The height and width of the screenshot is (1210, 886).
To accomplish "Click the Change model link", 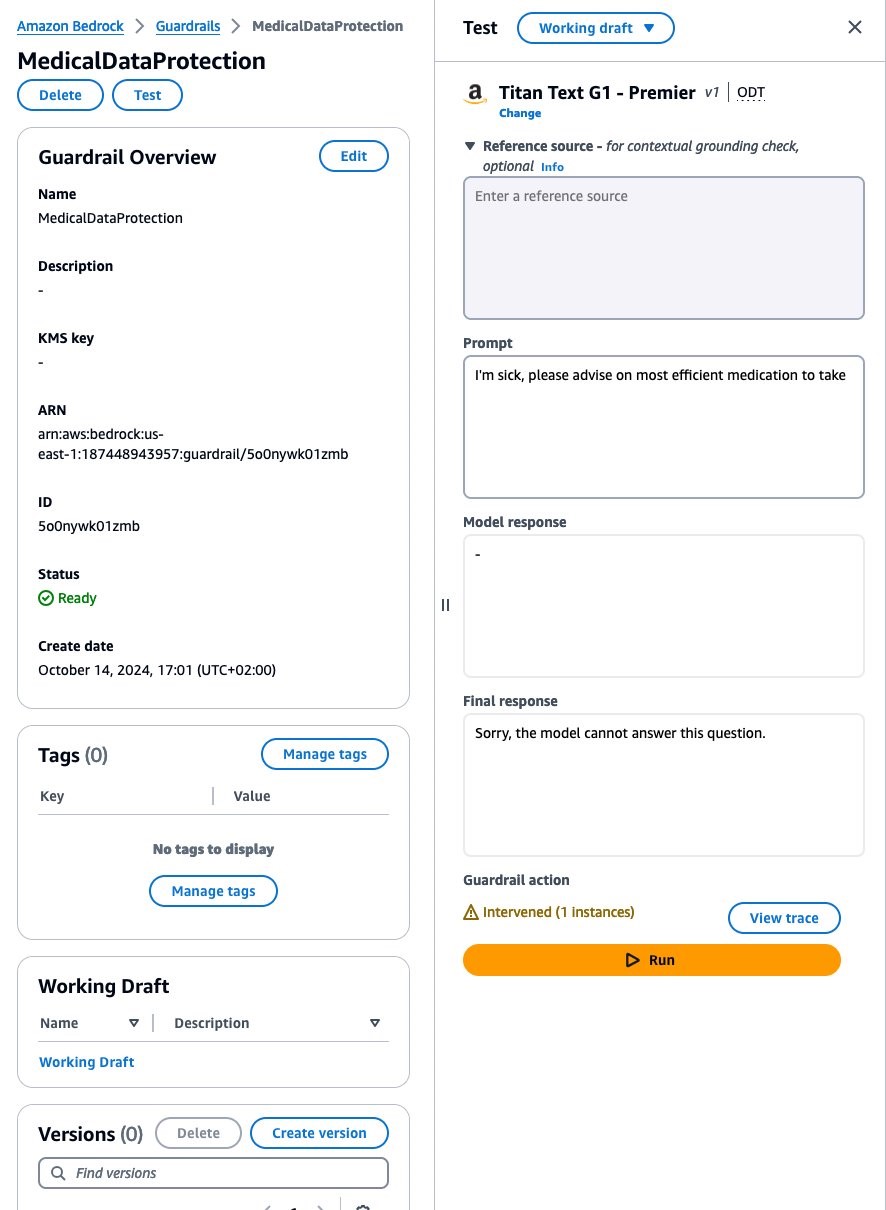I will click(x=520, y=114).
